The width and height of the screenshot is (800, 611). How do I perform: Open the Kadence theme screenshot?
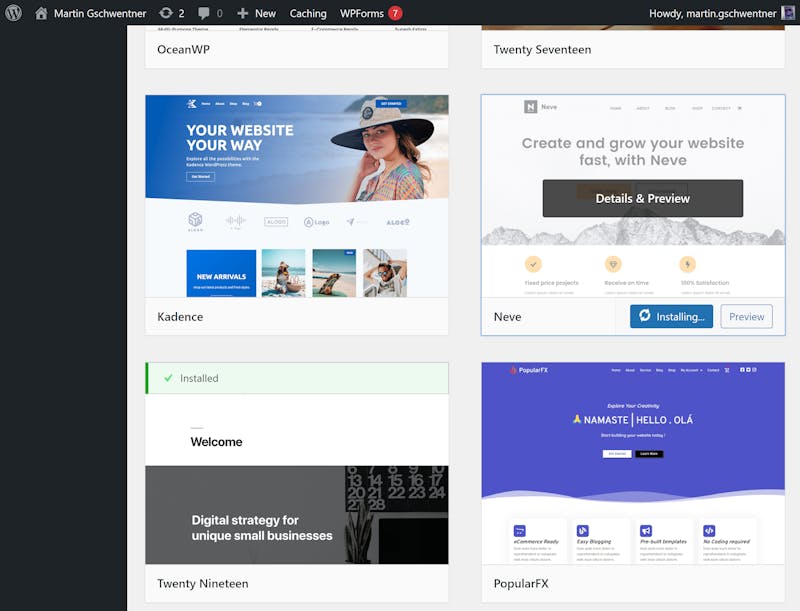pos(297,196)
